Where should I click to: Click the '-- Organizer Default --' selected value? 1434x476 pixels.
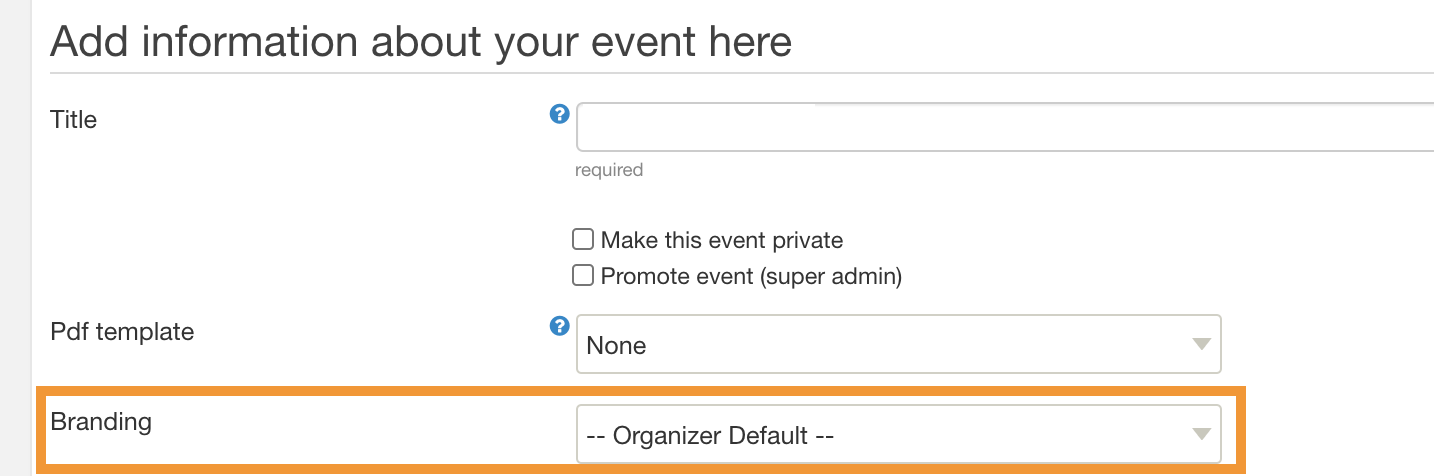point(710,435)
